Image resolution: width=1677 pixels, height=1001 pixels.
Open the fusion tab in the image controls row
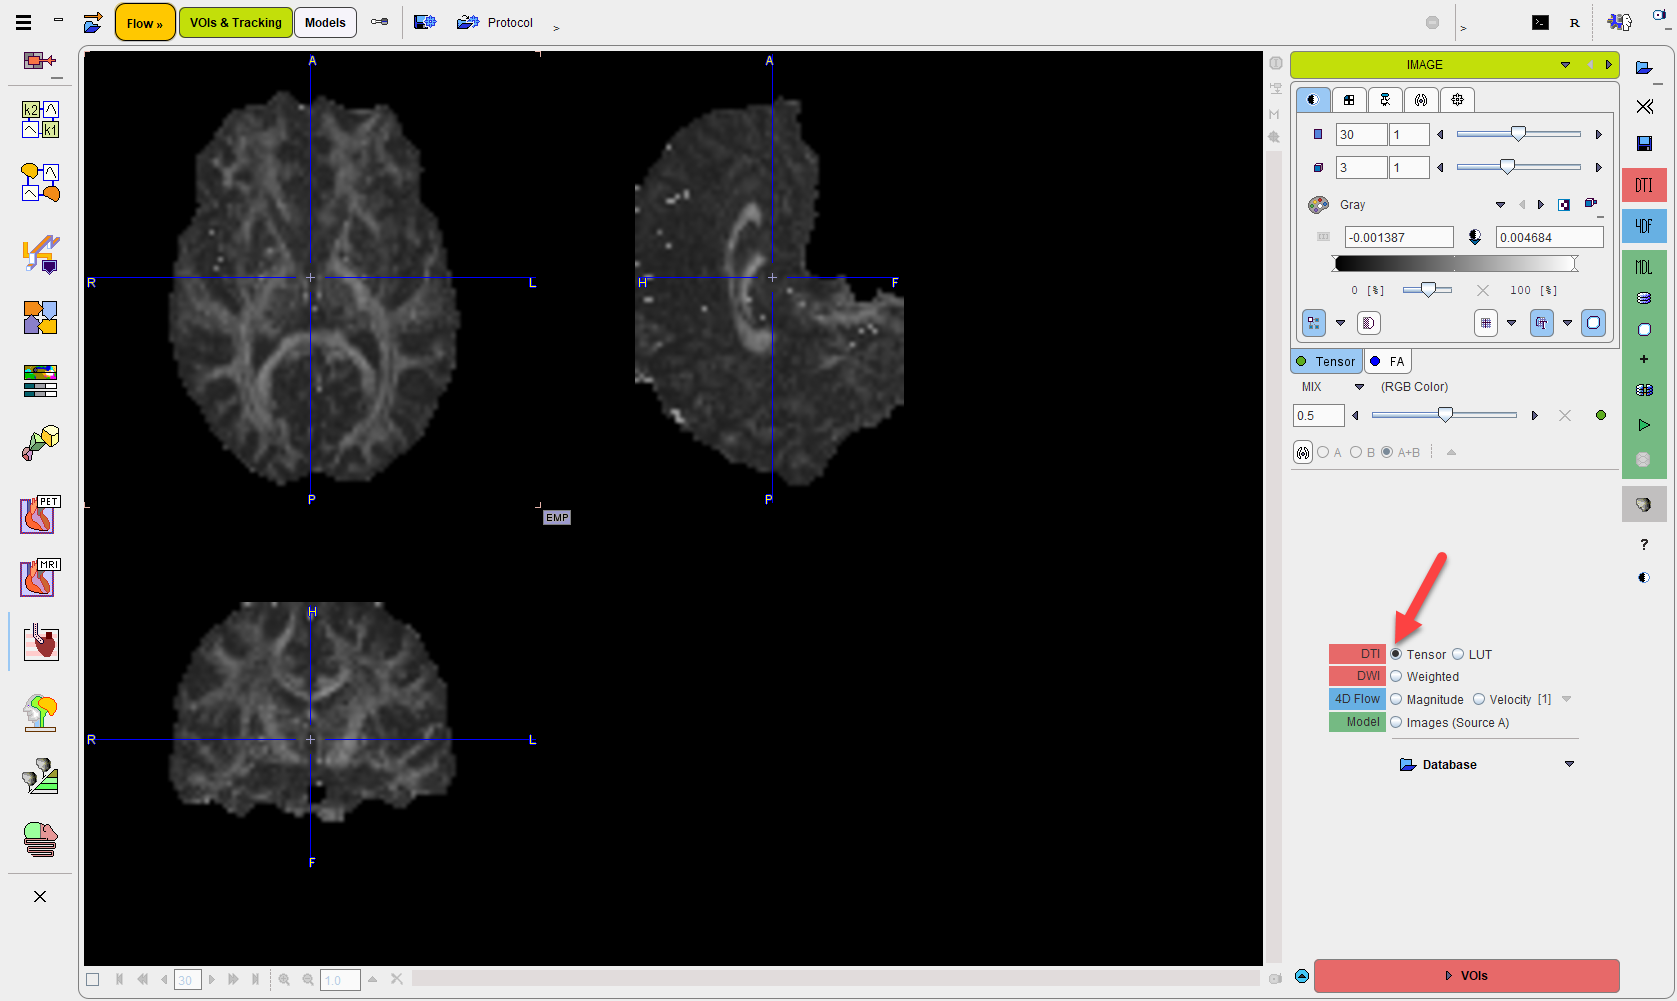coord(1421,100)
